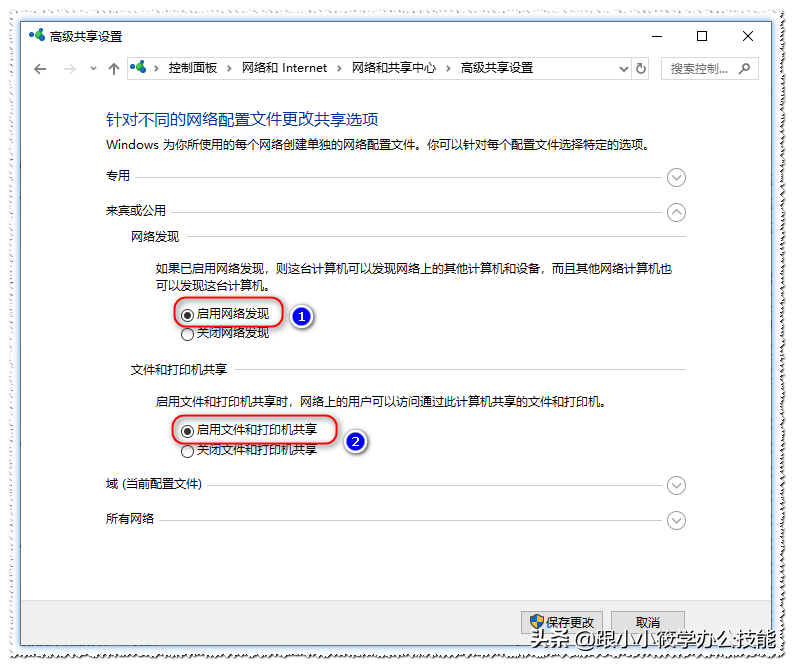This screenshot has width=794, height=667.
Task: Click the network icon in address bar
Action: (138, 67)
